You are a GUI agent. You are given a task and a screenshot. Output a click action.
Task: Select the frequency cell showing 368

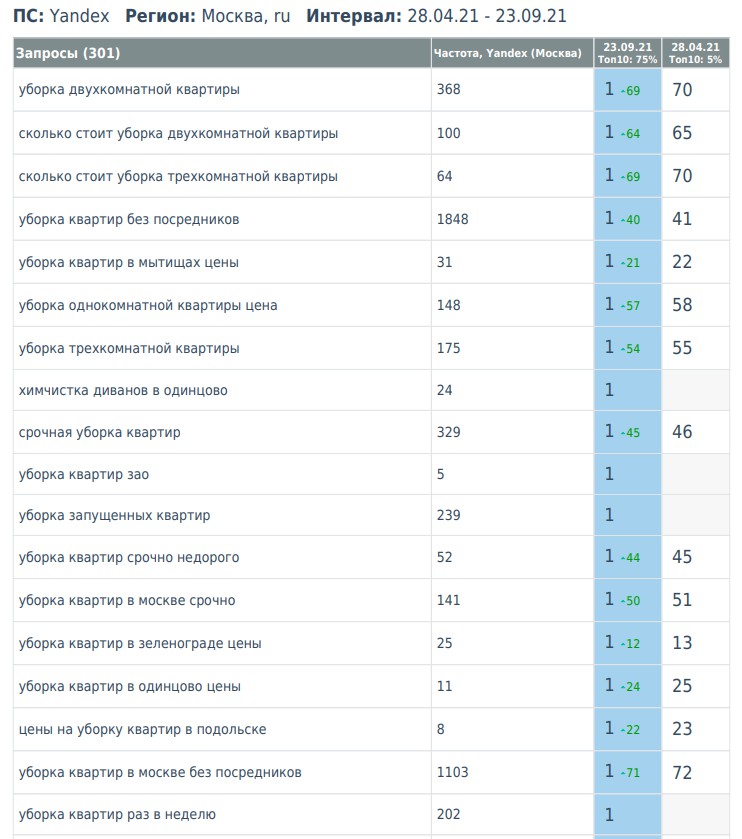pyautogui.click(x=448, y=90)
